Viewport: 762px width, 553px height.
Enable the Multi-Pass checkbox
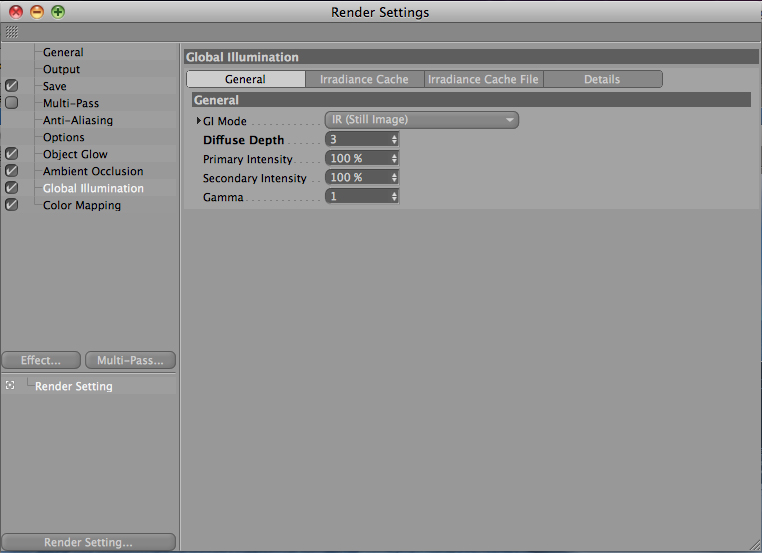pyautogui.click(x=12, y=103)
